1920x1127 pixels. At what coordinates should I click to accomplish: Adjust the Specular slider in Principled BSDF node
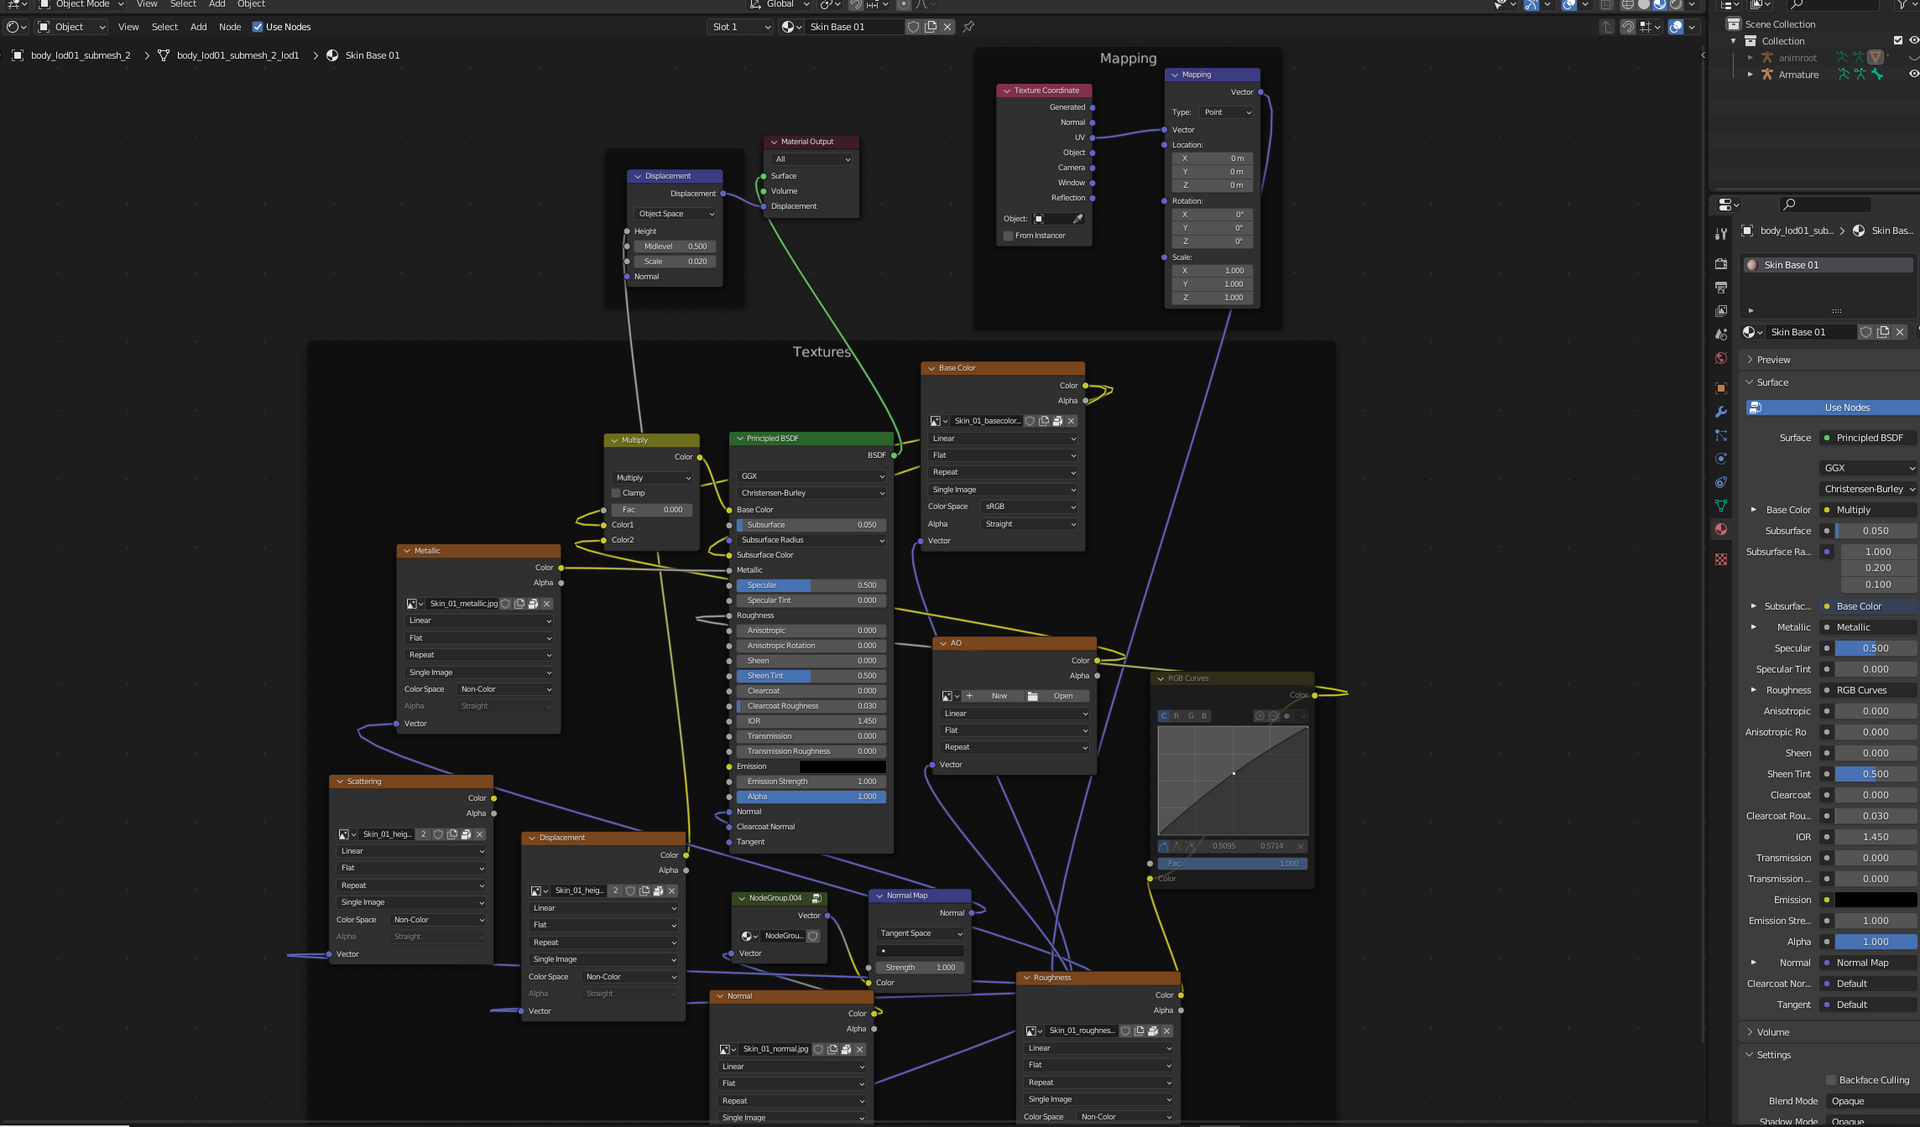[811, 586]
